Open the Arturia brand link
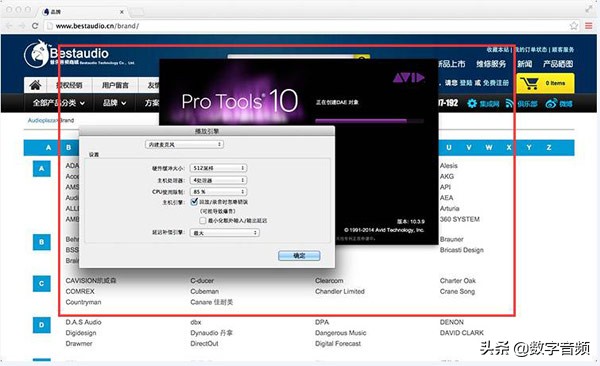600x366 pixels. click(449, 209)
